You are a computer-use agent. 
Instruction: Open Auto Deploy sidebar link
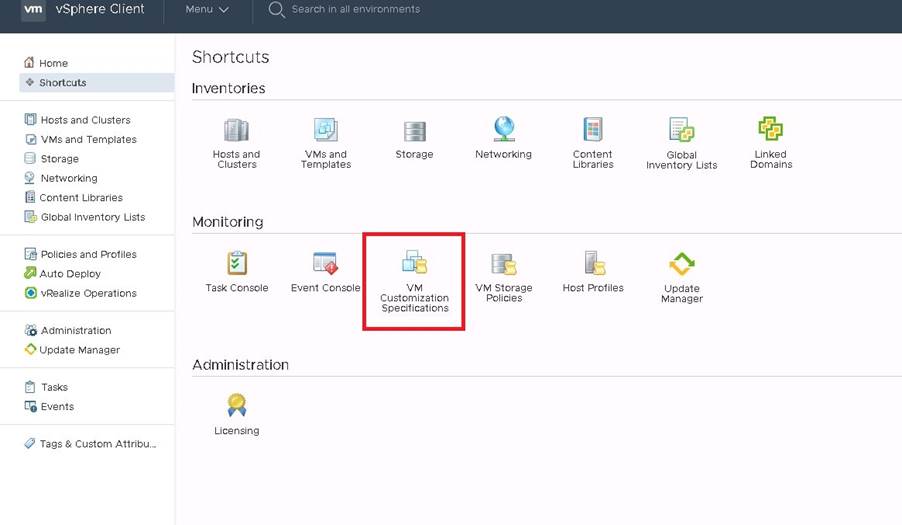(70, 274)
